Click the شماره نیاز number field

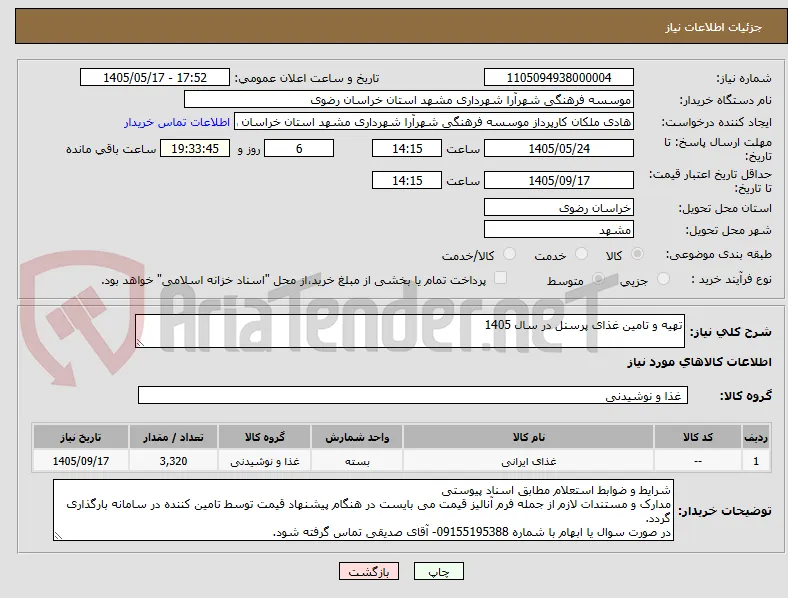(559, 77)
